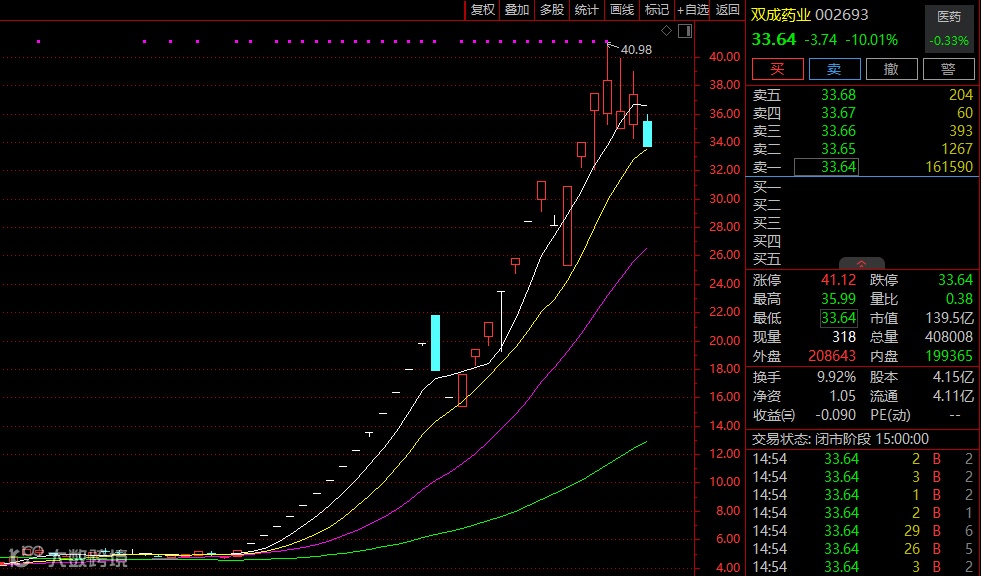
Task: Toggle the side panel layout icon
Action: point(685,31)
